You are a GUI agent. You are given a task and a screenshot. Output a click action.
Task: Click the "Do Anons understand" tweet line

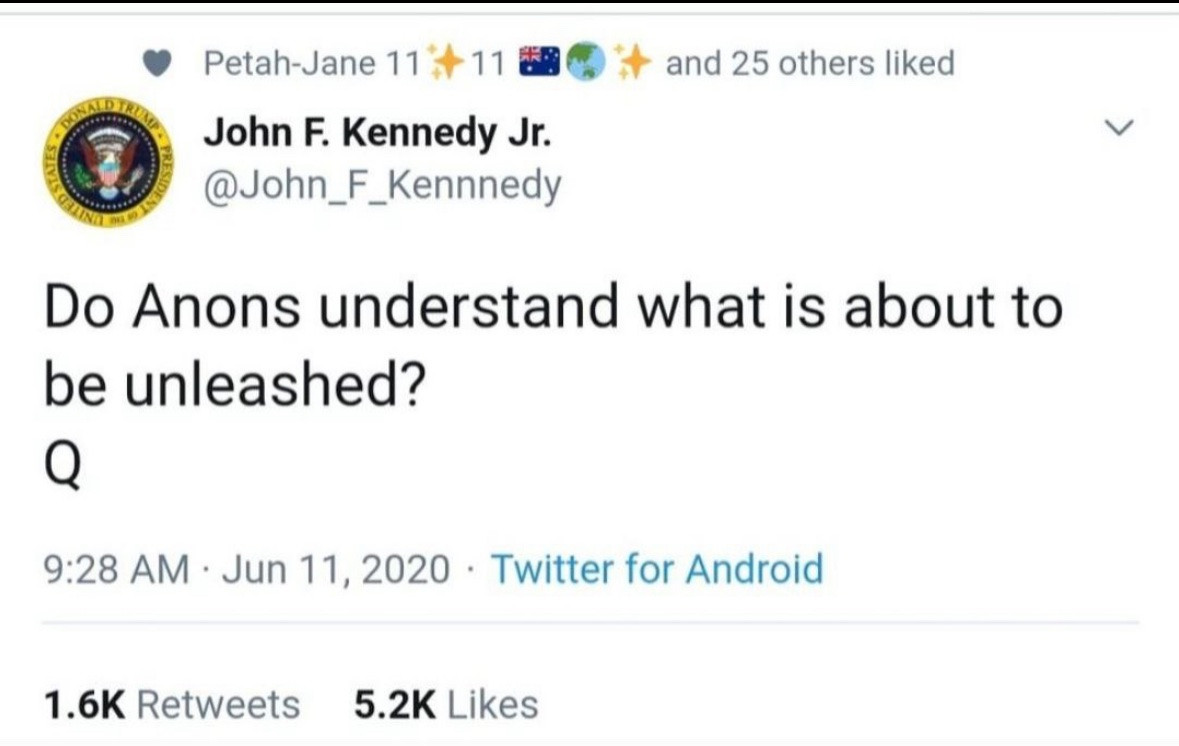(x=552, y=307)
